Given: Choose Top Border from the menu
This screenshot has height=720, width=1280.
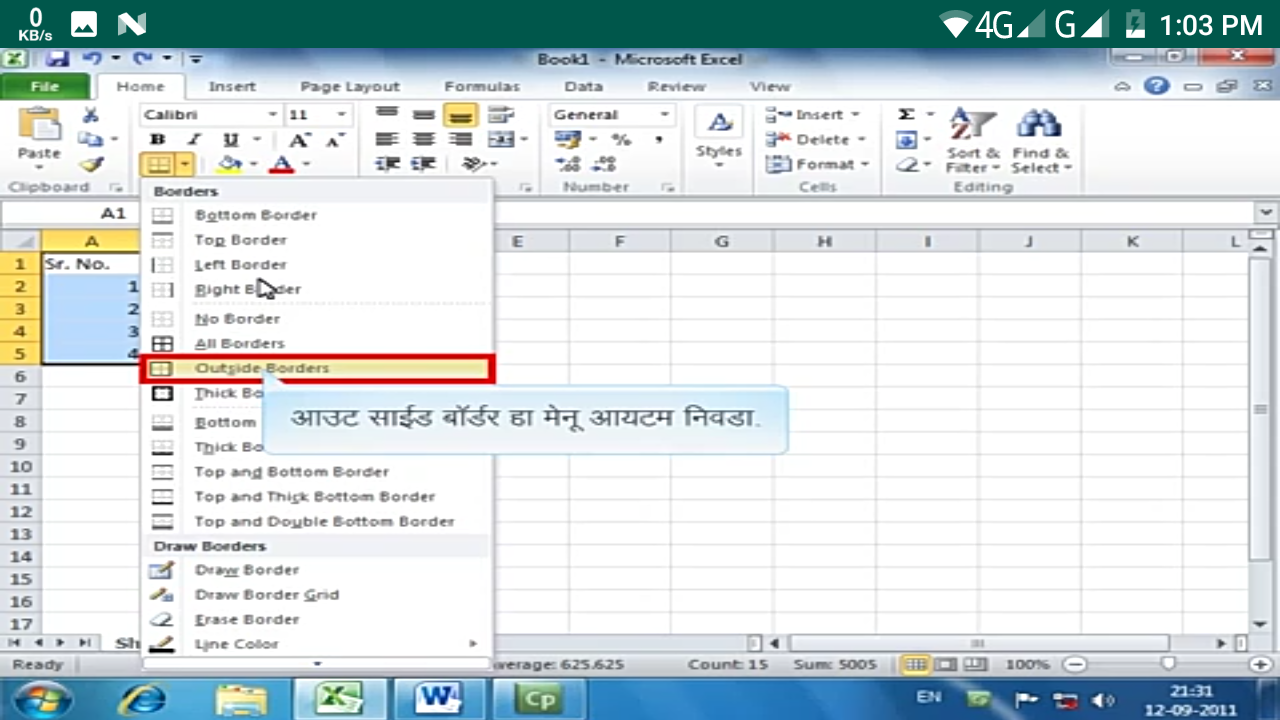Looking at the screenshot, I should [316, 240].
